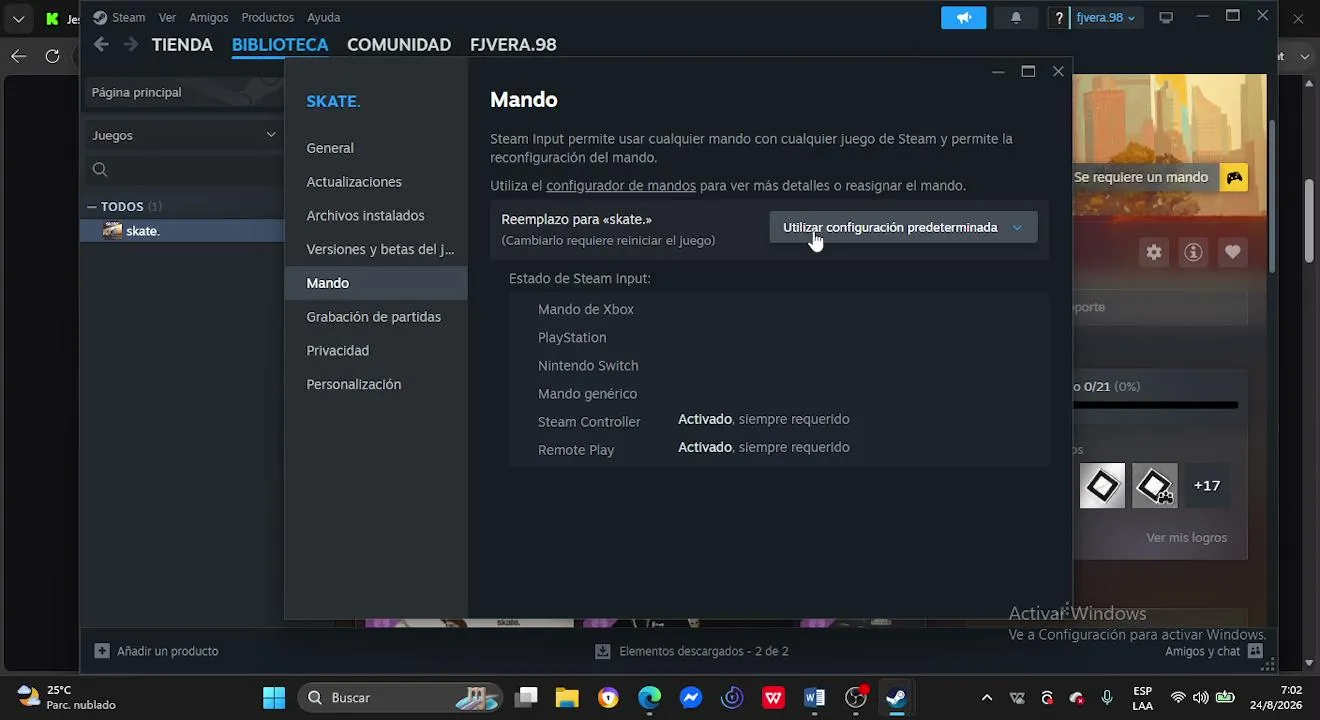The image size is (1320, 720).
Task: Select the General settings tab
Action: 376,148
